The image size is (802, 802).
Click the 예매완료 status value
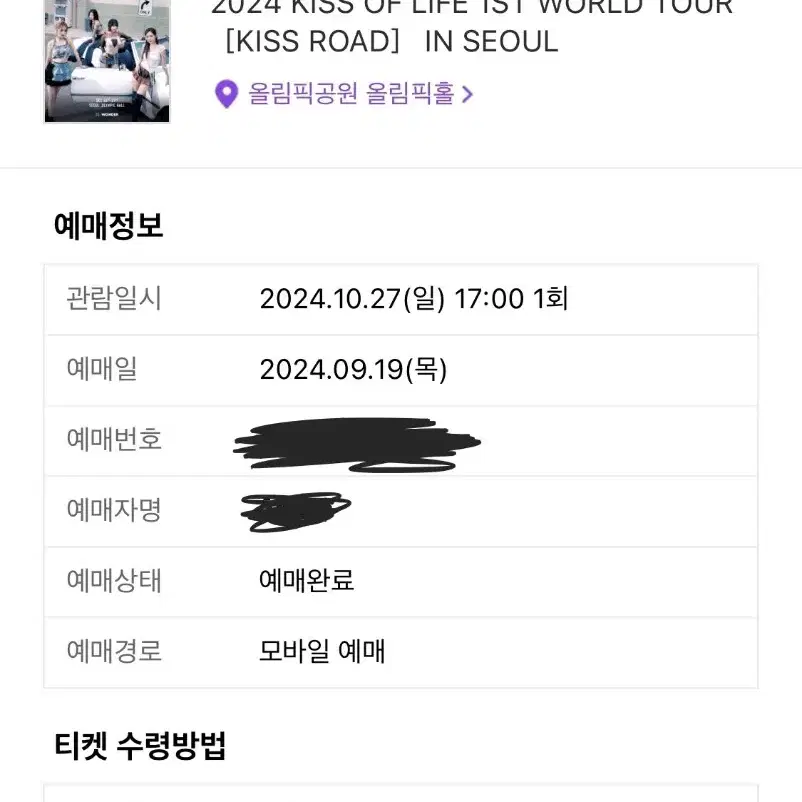pyautogui.click(x=306, y=581)
